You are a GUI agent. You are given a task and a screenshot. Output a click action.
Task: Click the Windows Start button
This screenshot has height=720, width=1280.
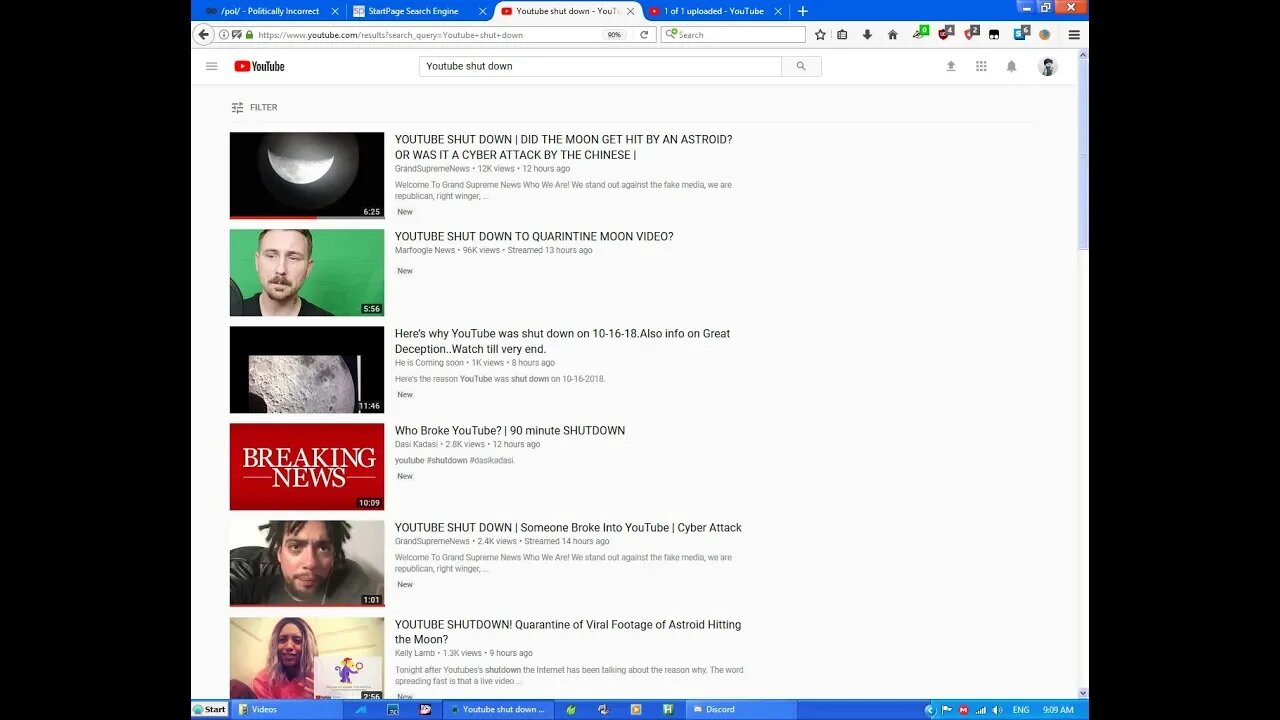pyautogui.click(x=210, y=709)
